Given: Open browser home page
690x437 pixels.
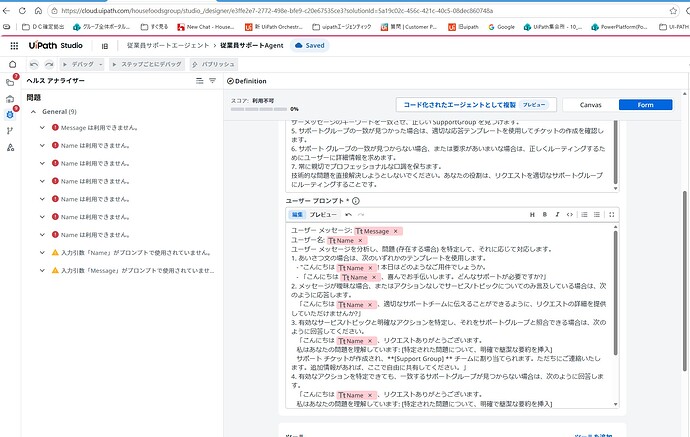Looking at the screenshot, I should pos(38,11).
